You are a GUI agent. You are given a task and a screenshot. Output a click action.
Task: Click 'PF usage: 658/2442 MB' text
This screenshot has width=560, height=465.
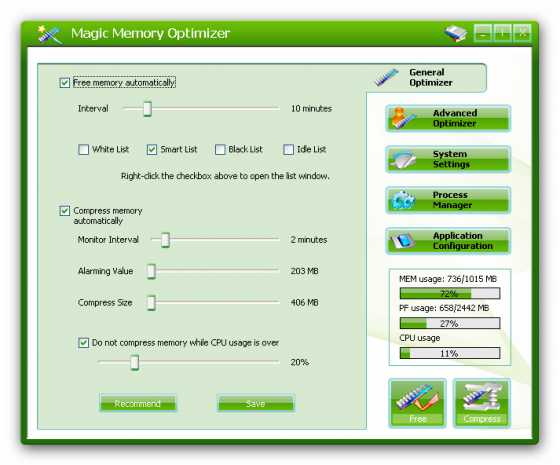[444, 308]
